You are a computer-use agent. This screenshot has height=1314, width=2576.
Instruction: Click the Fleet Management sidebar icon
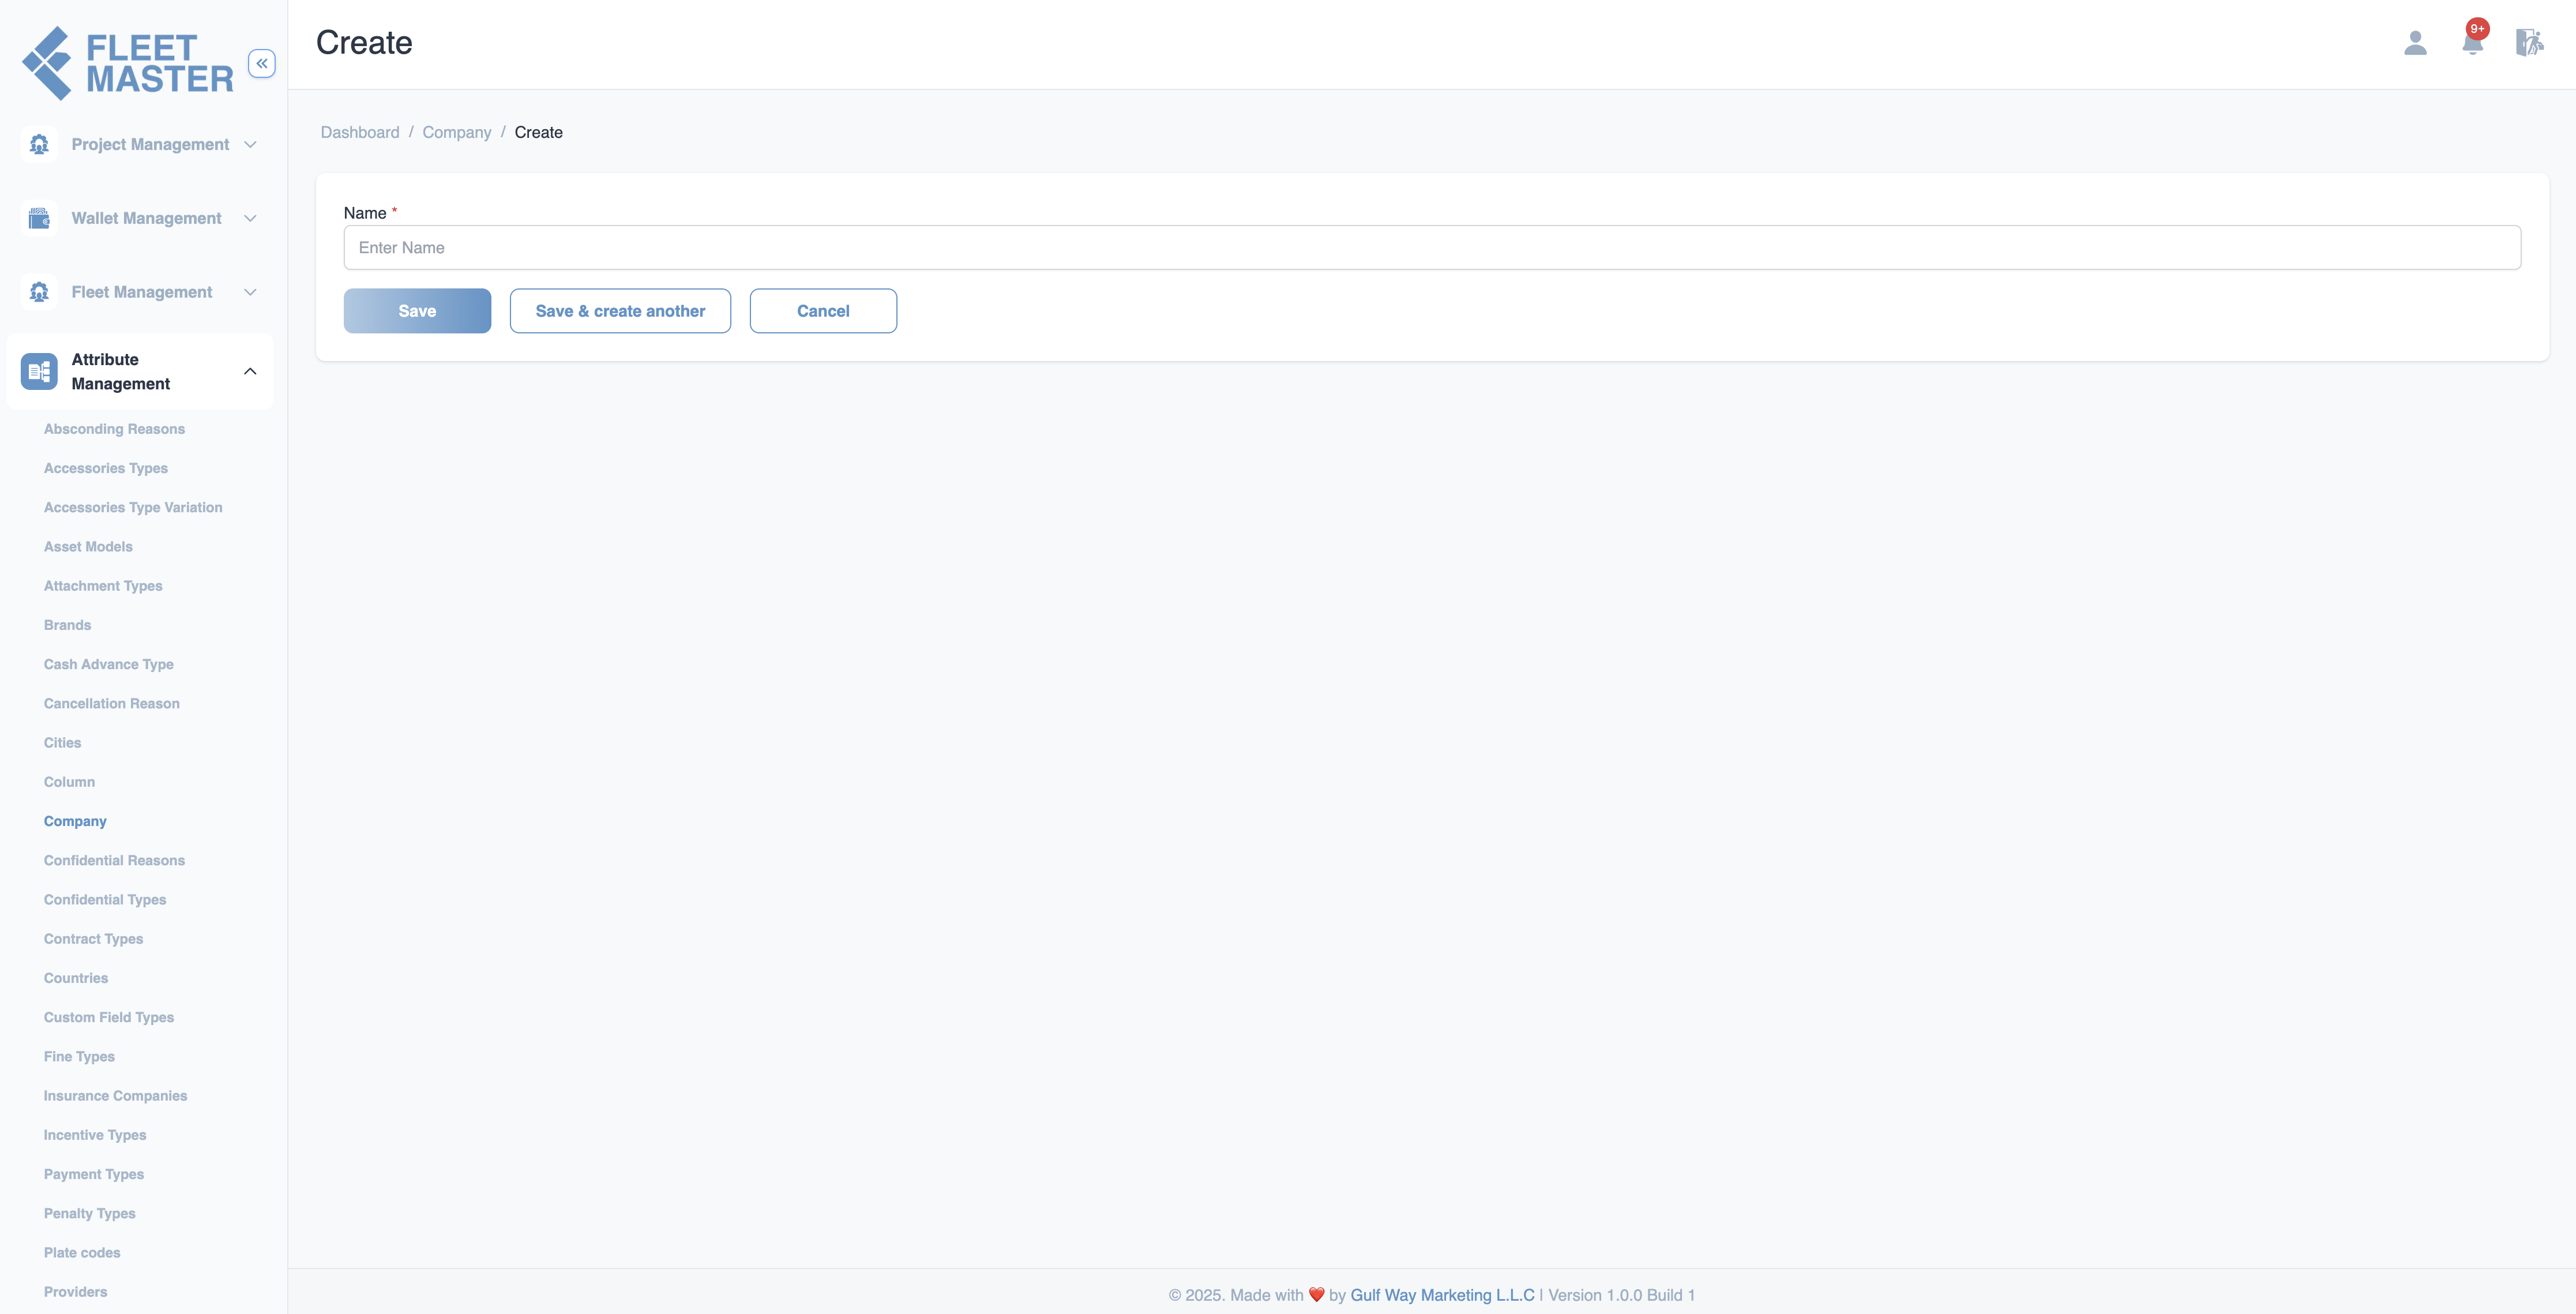pos(39,292)
